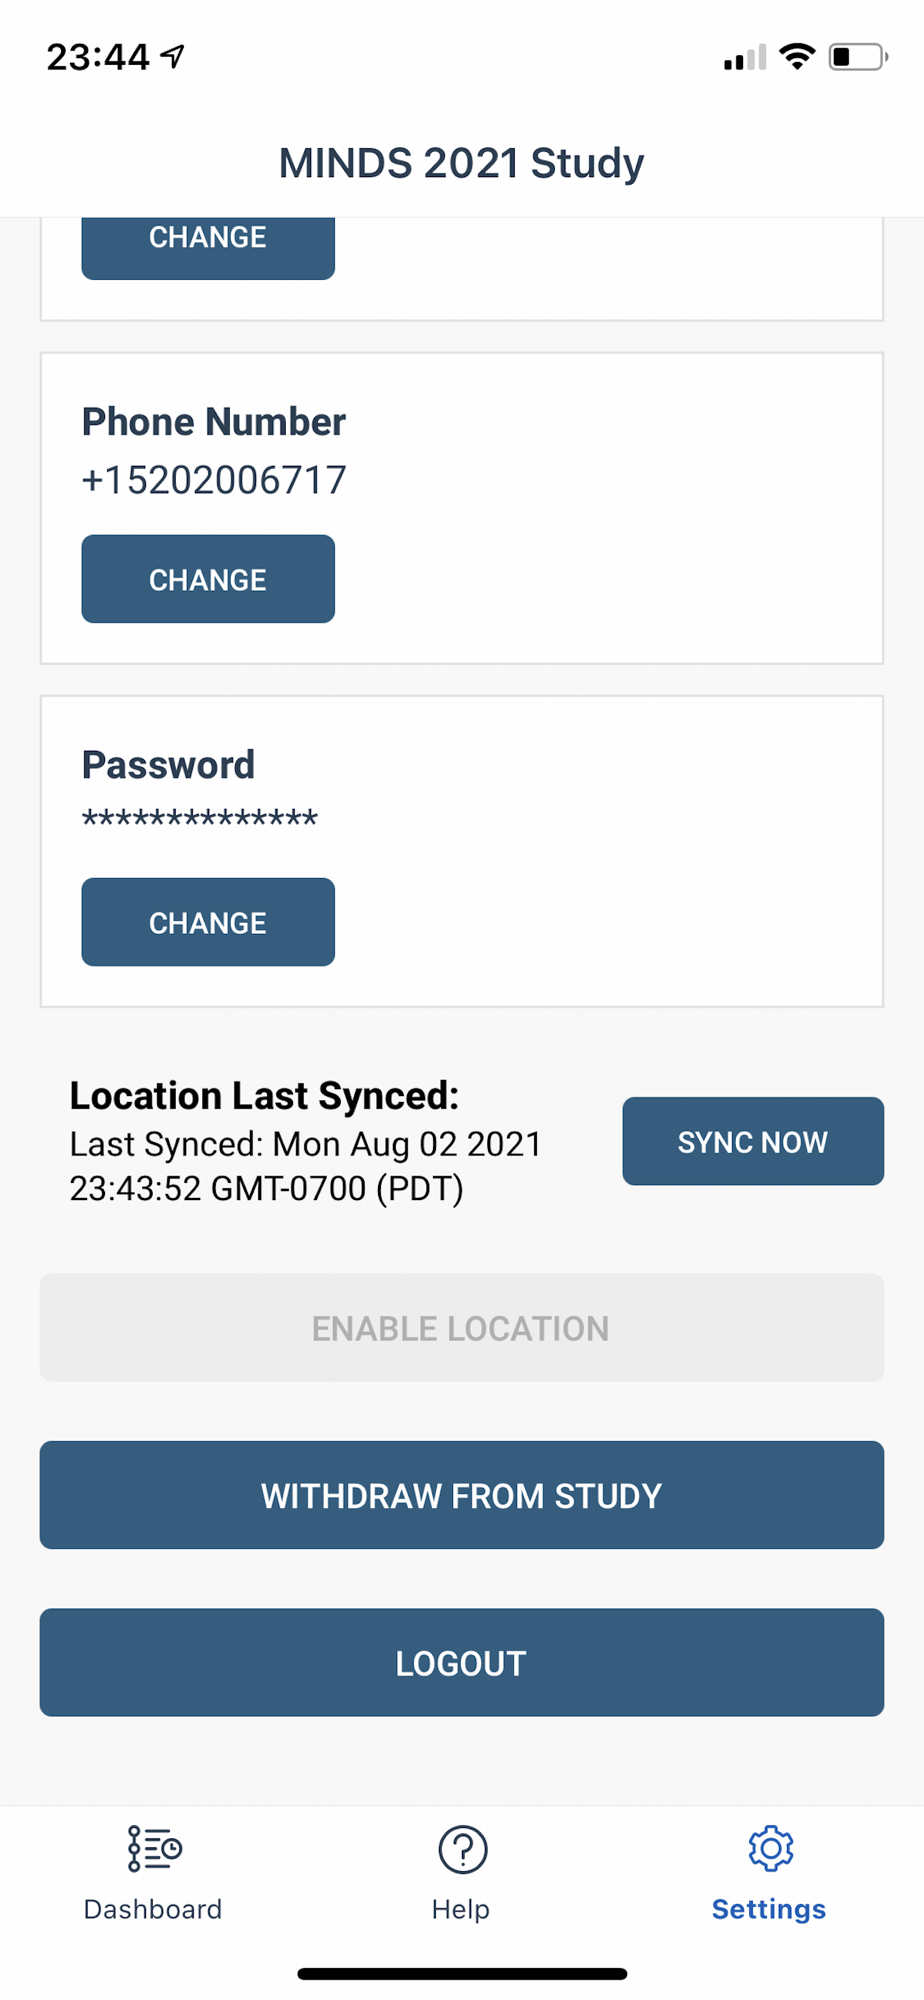Tap the MINDS 2021 Study title
The image size is (924, 2000).
461,163
